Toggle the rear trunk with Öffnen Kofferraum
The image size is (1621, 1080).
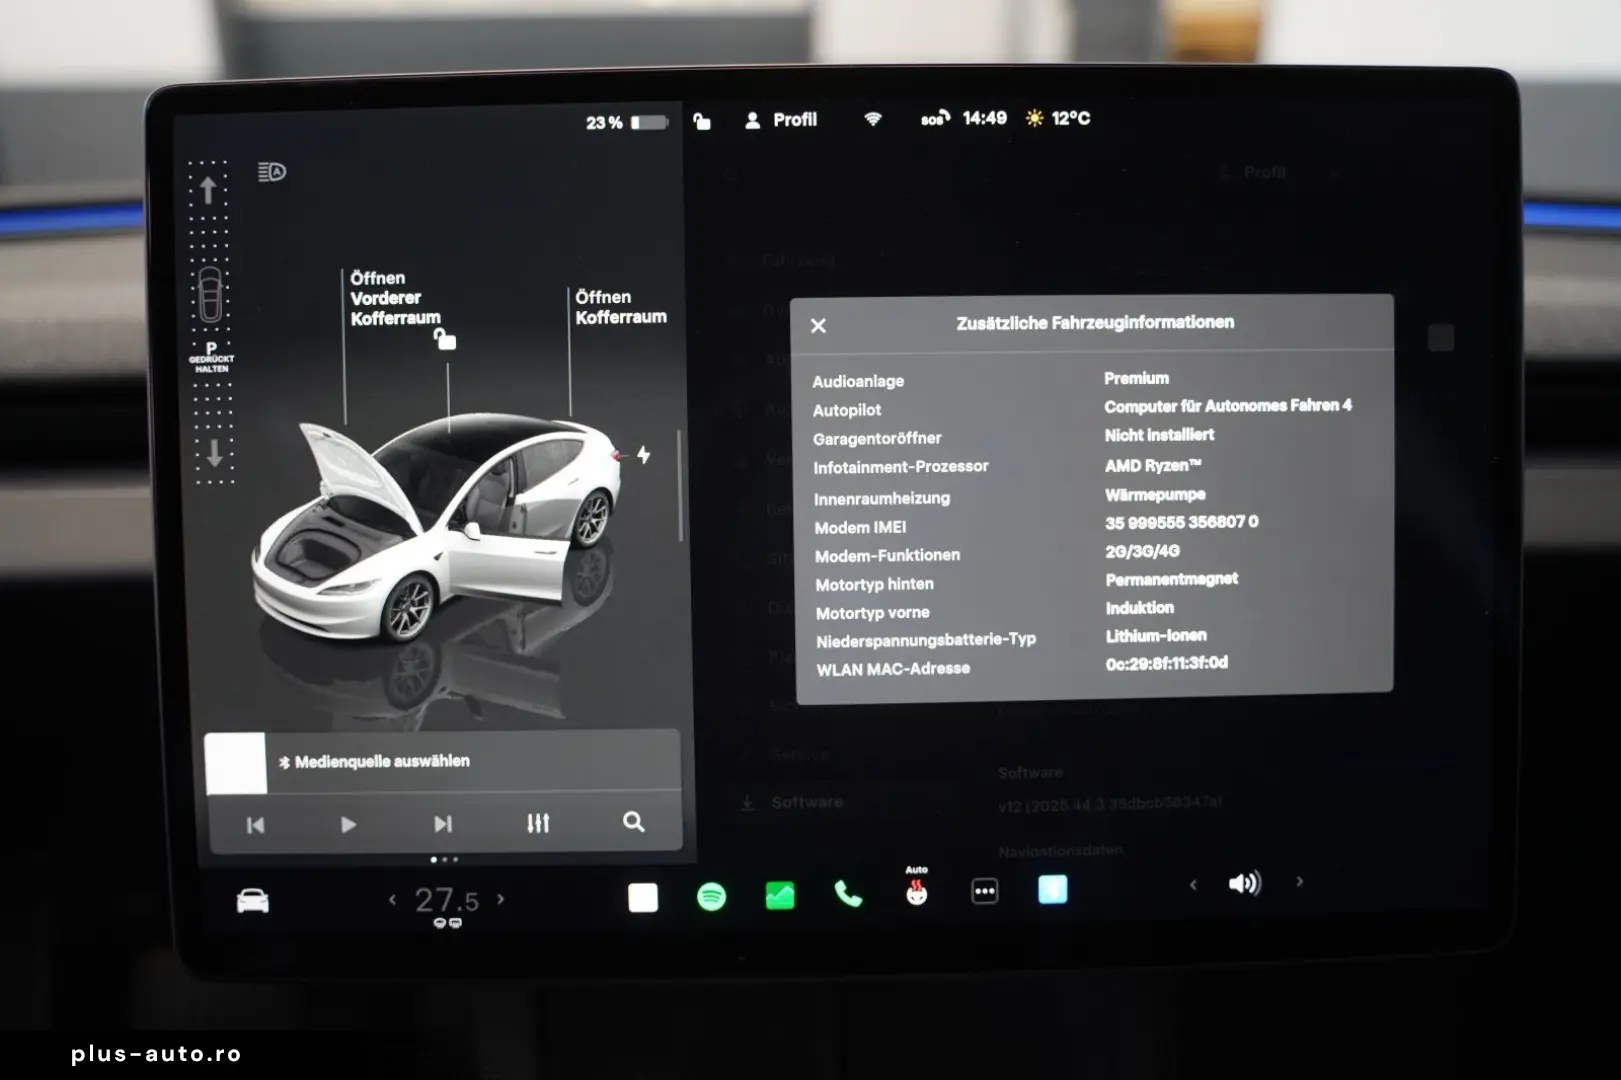[x=621, y=306]
